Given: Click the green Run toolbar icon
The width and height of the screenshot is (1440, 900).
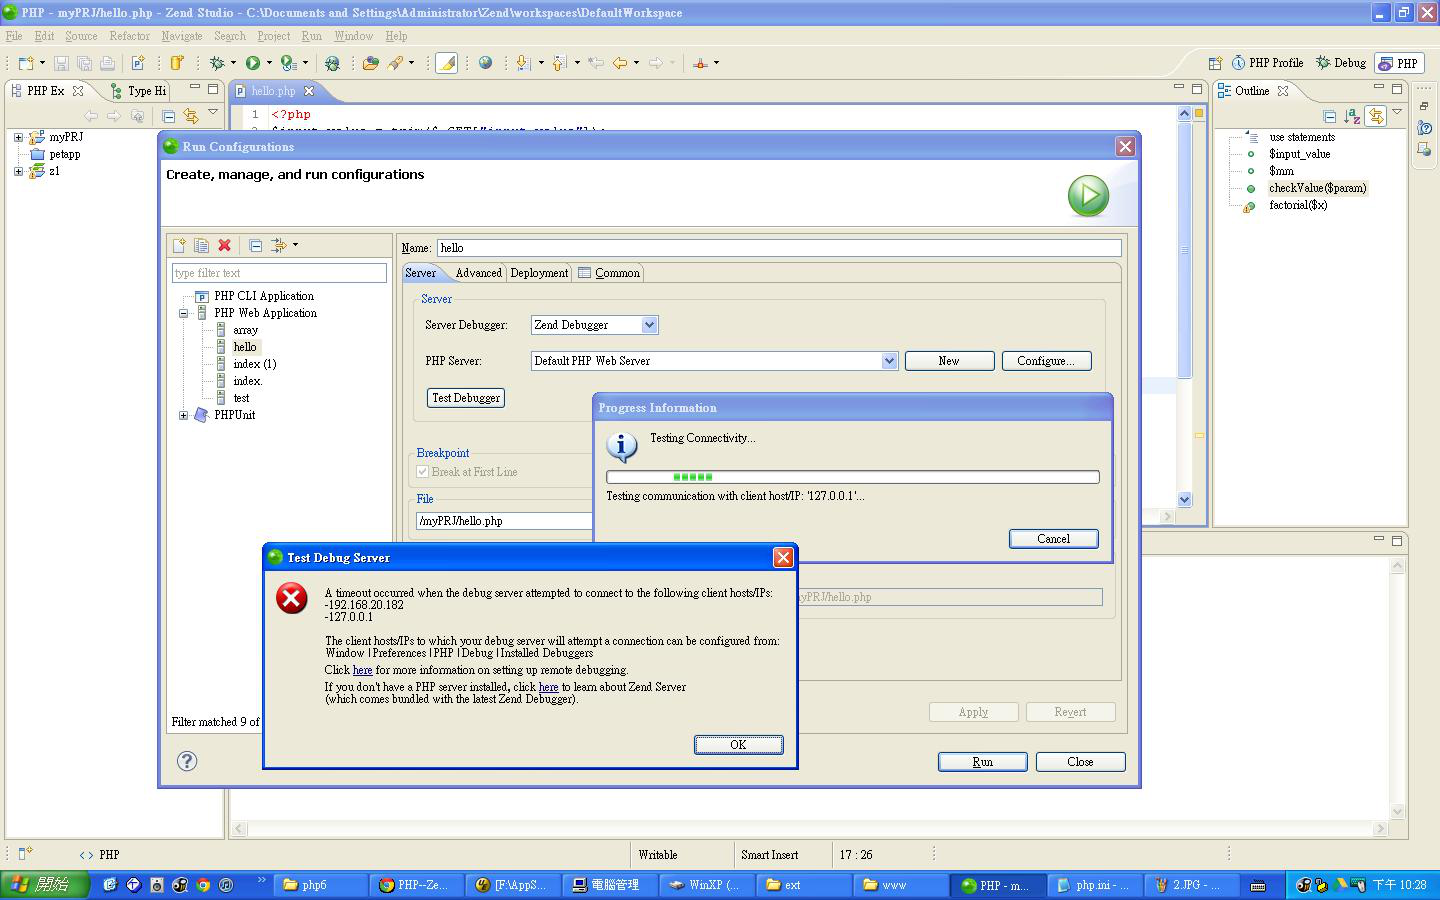Looking at the screenshot, I should pyautogui.click(x=253, y=63).
